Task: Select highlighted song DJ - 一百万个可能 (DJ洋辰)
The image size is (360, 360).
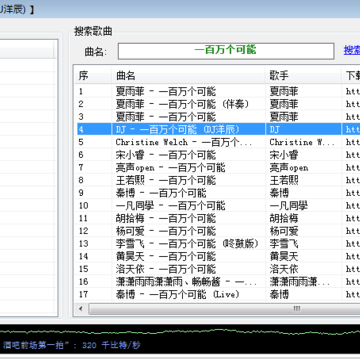Action: tap(178, 129)
